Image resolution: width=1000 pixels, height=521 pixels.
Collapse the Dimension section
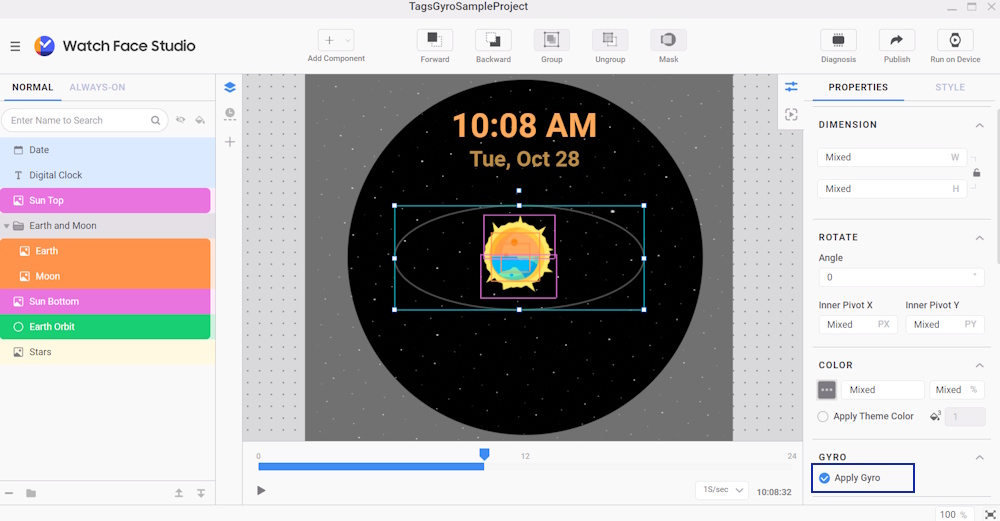pyautogui.click(x=979, y=125)
